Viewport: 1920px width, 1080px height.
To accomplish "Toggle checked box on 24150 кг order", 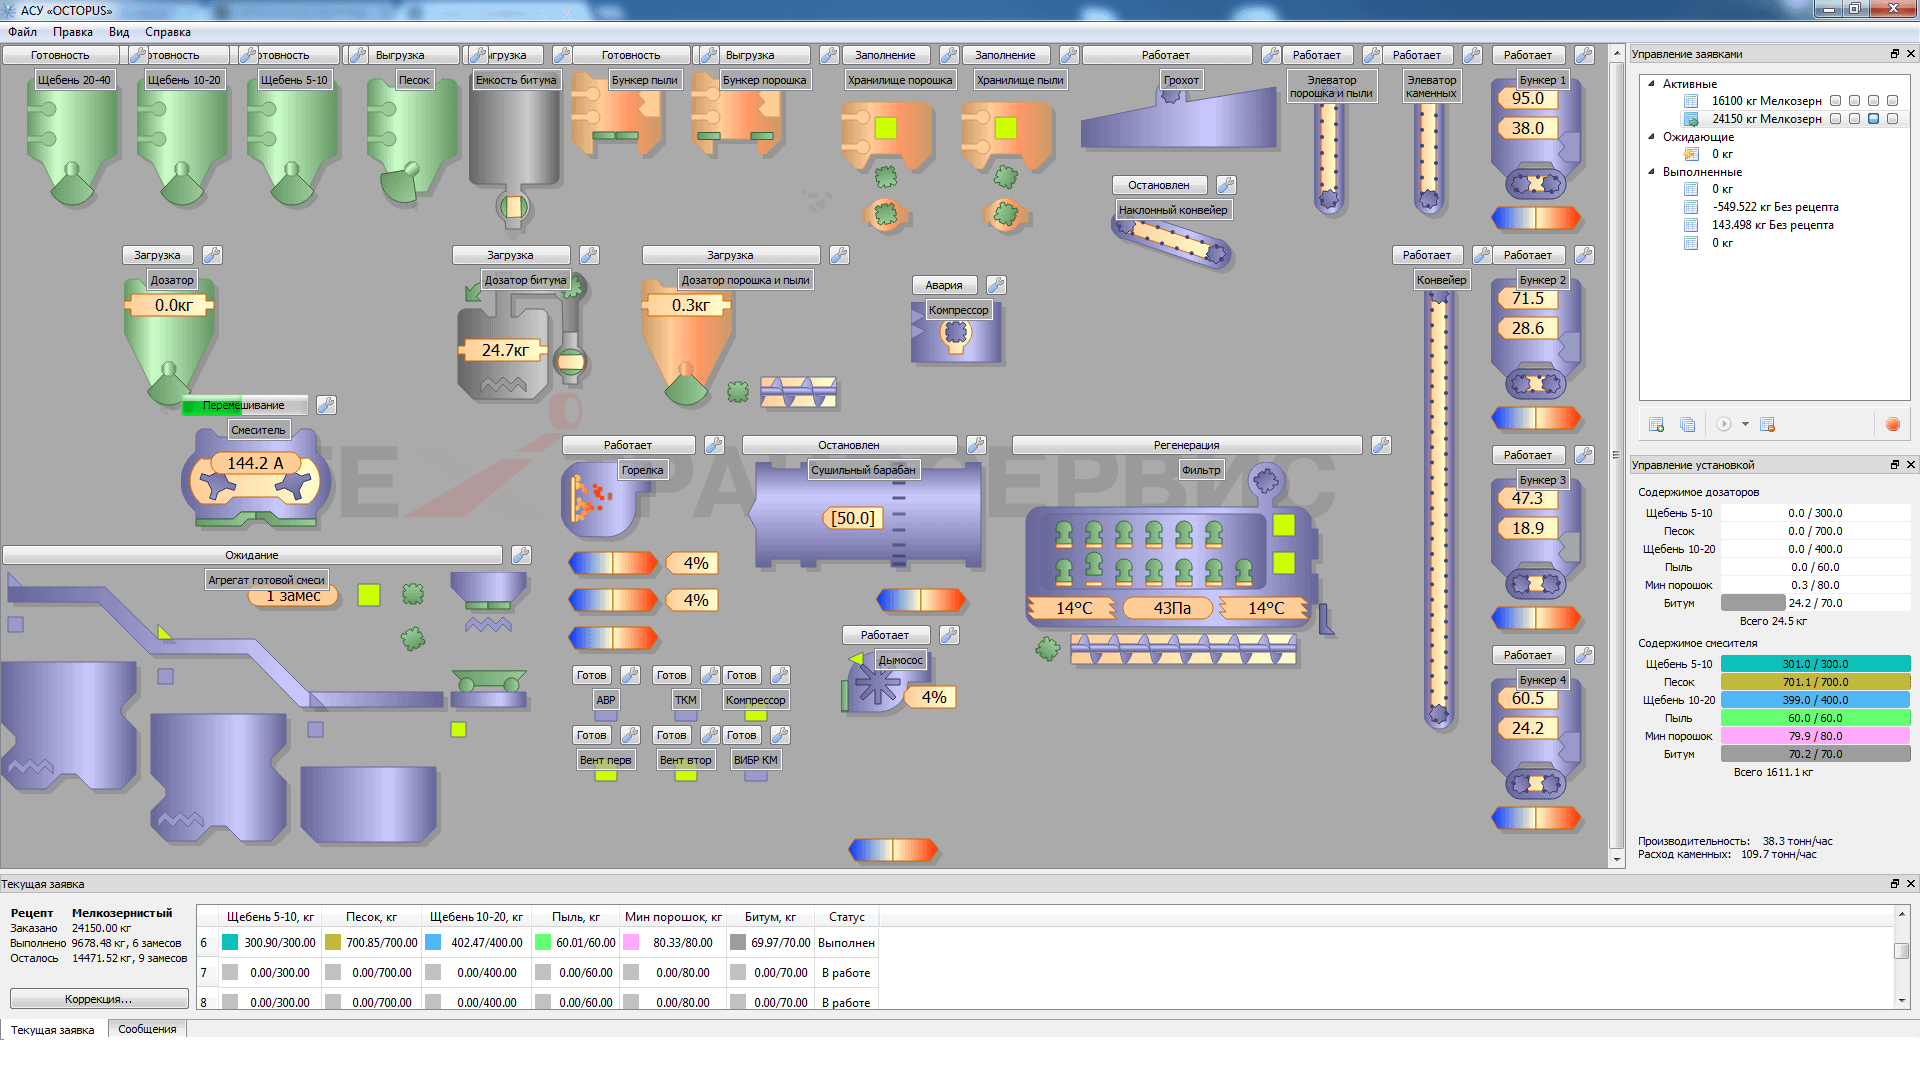I will pos(1874,119).
